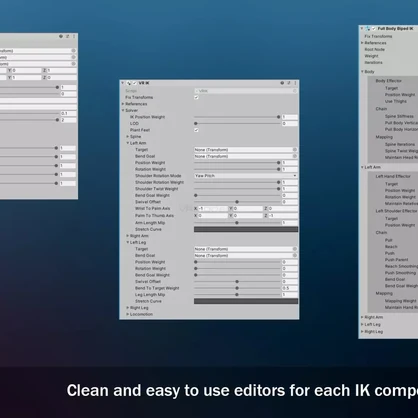
Task: Click the VR IK script component icon
Action: (129, 83)
